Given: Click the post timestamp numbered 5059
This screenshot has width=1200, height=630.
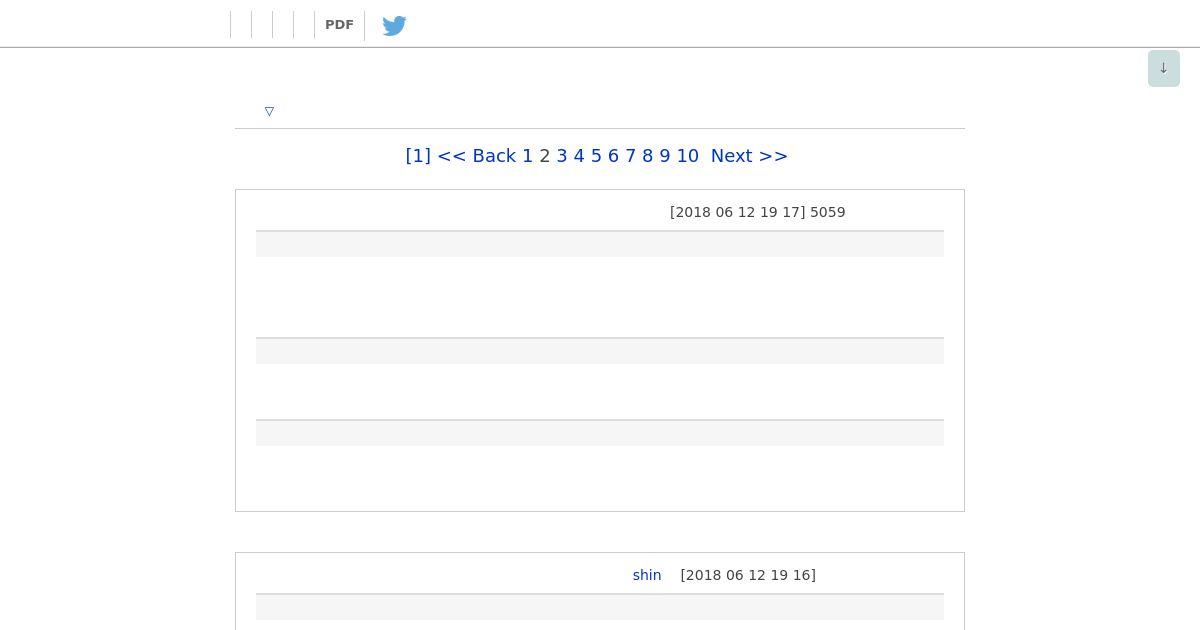Looking at the screenshot, I should tap(757, 212).
